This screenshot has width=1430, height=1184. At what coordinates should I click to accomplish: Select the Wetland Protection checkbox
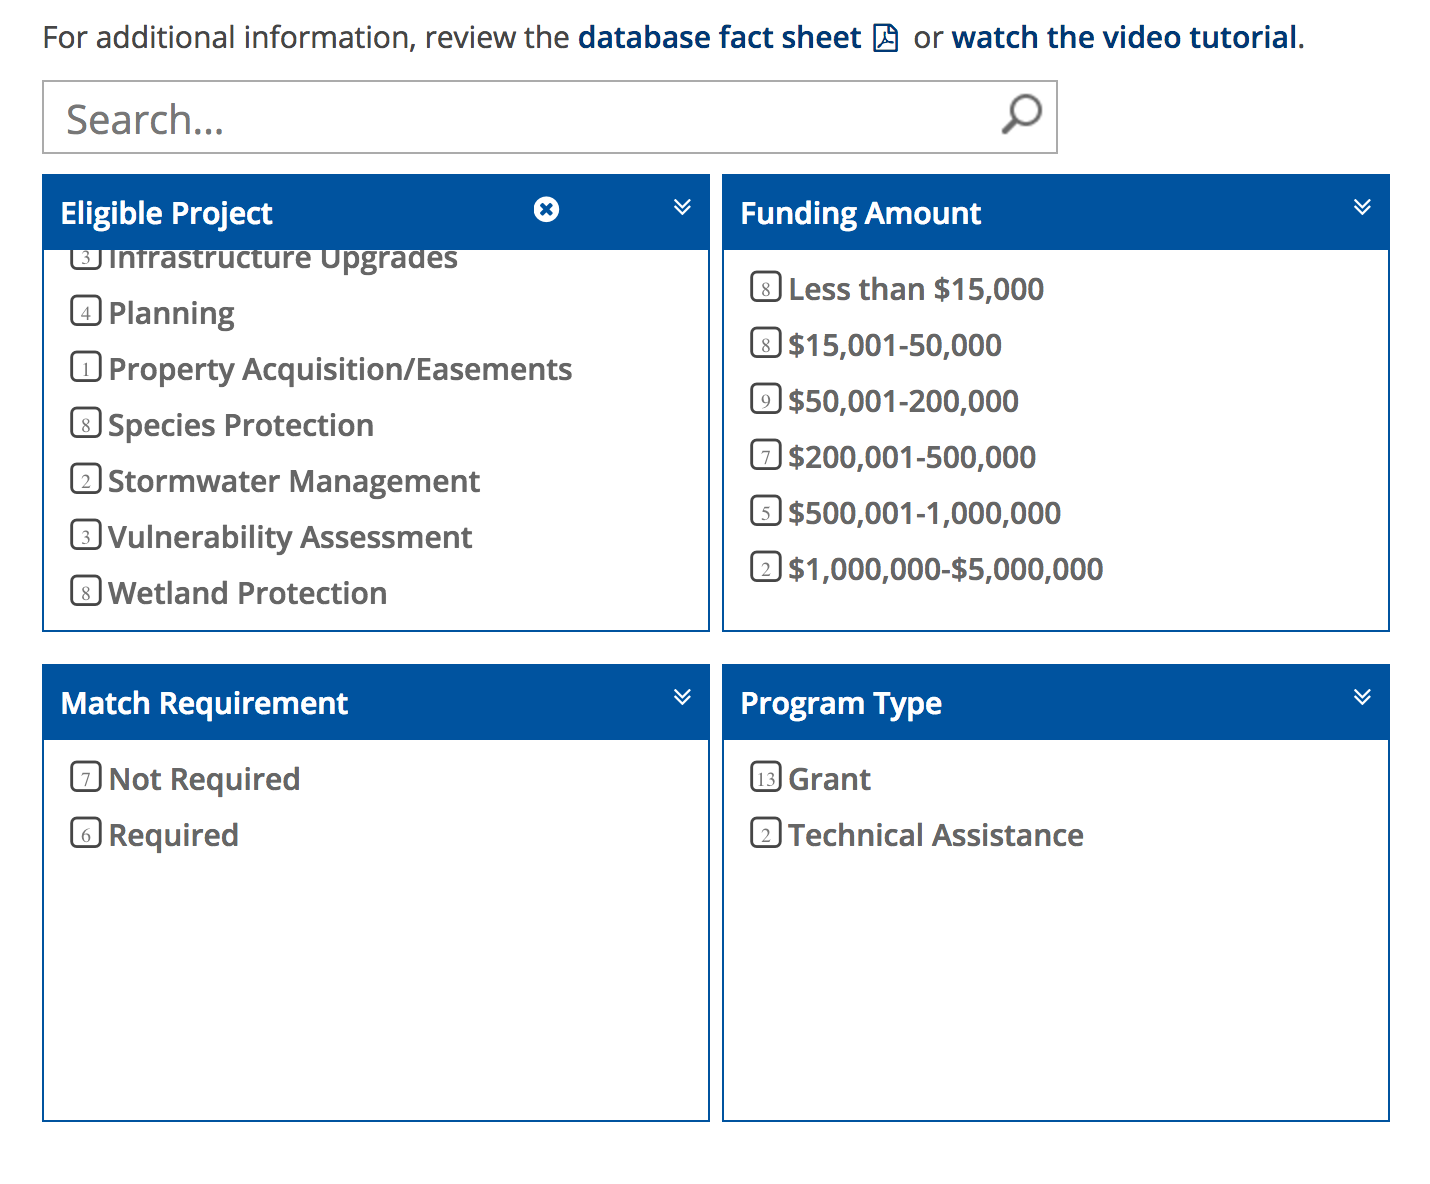tap(86, 591)
